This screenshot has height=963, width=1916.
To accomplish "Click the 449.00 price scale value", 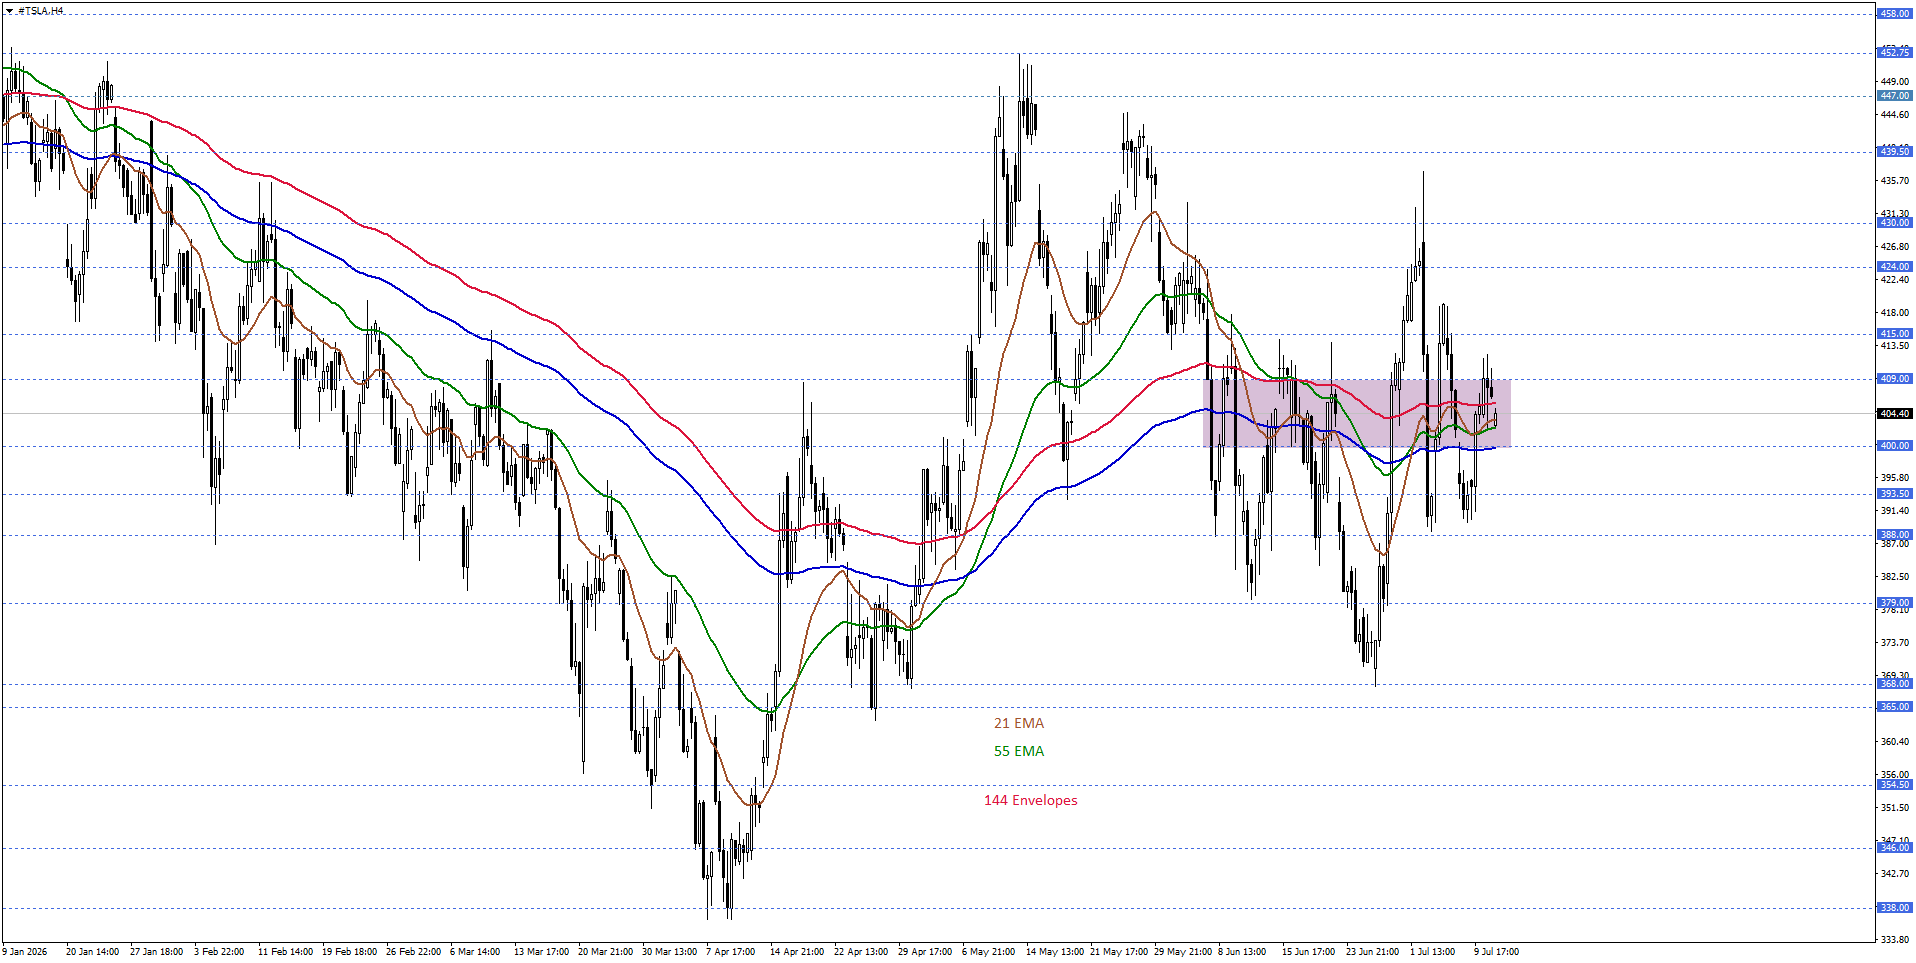I will (1894, 82).
